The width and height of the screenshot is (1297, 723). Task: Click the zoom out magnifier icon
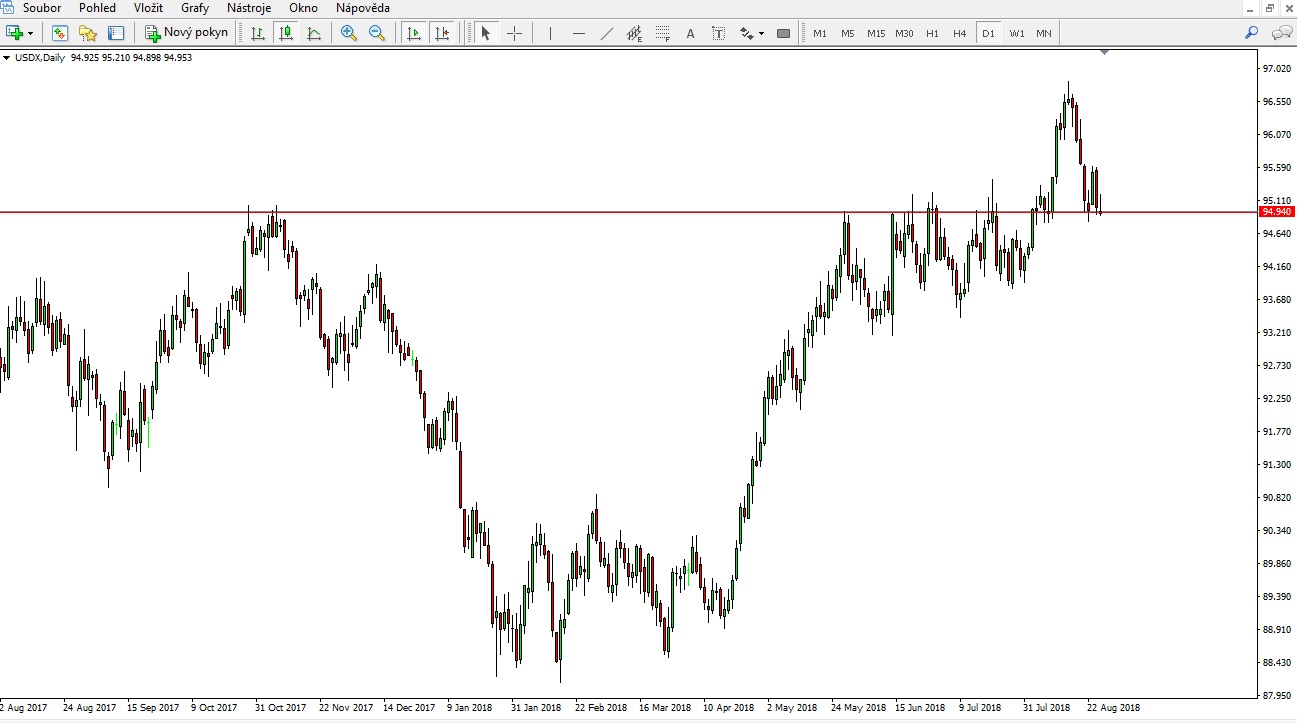pos(377,33)
